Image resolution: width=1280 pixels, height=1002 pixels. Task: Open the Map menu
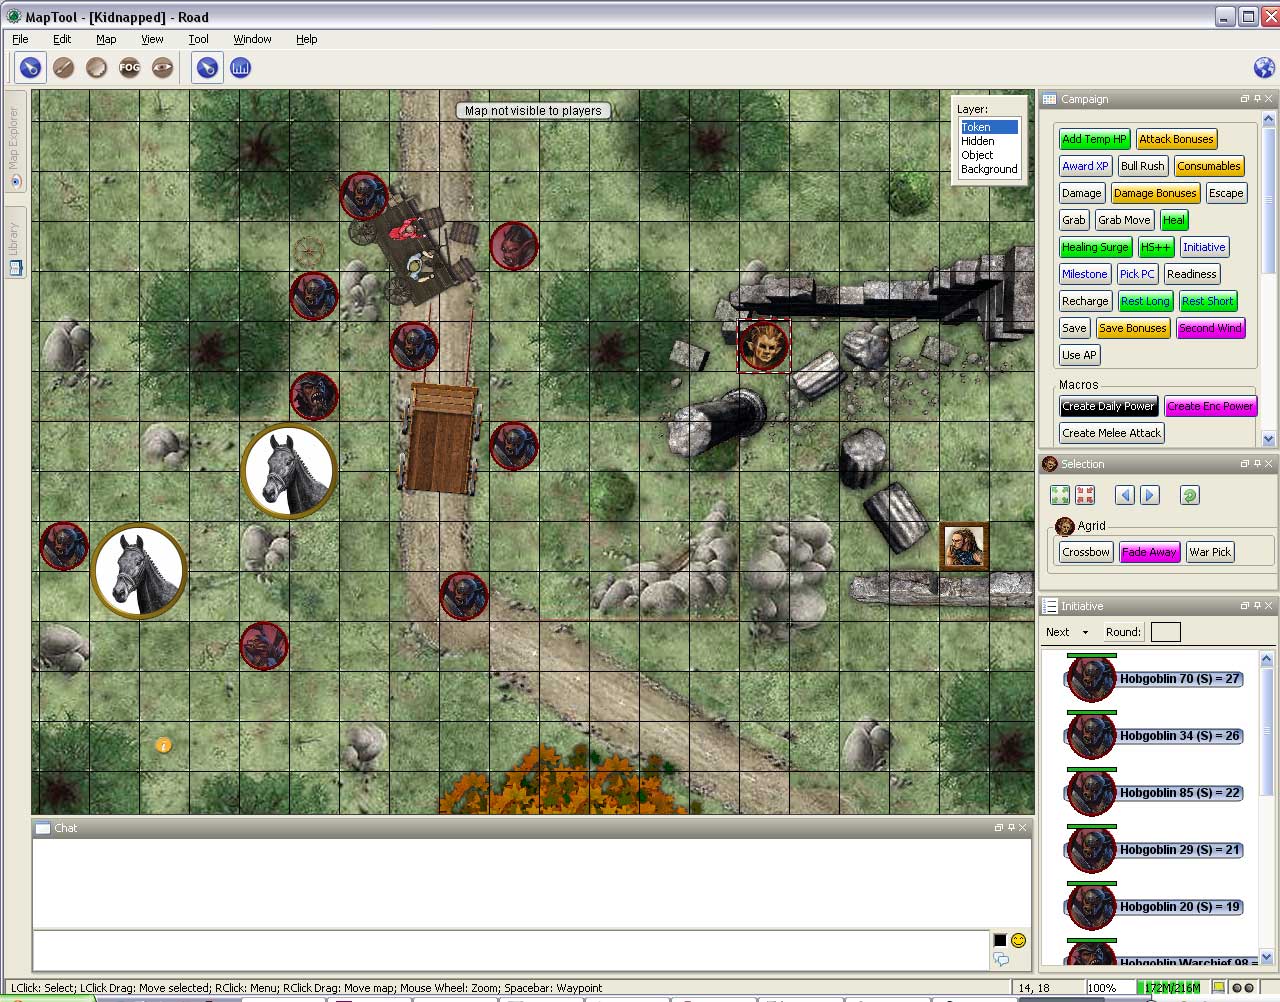pos(106,39)
